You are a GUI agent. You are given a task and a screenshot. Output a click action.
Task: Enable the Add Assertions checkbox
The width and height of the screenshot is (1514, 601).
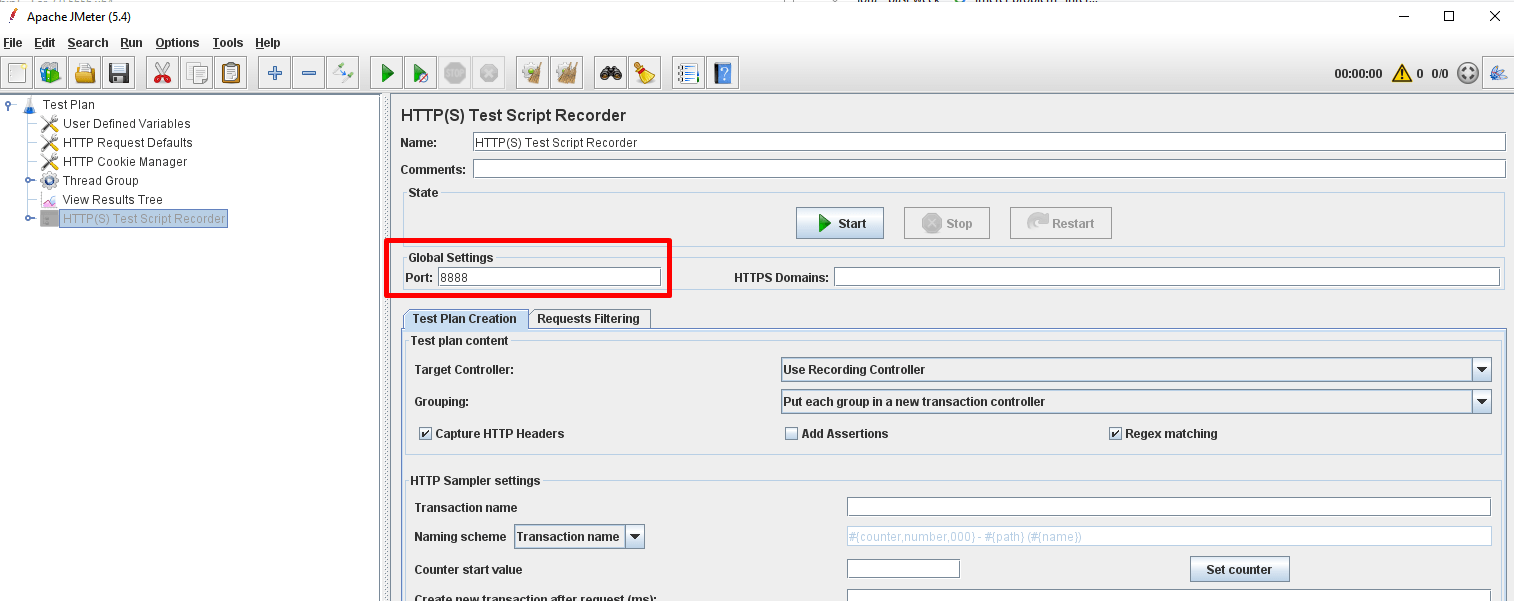[x=792, y=434]
